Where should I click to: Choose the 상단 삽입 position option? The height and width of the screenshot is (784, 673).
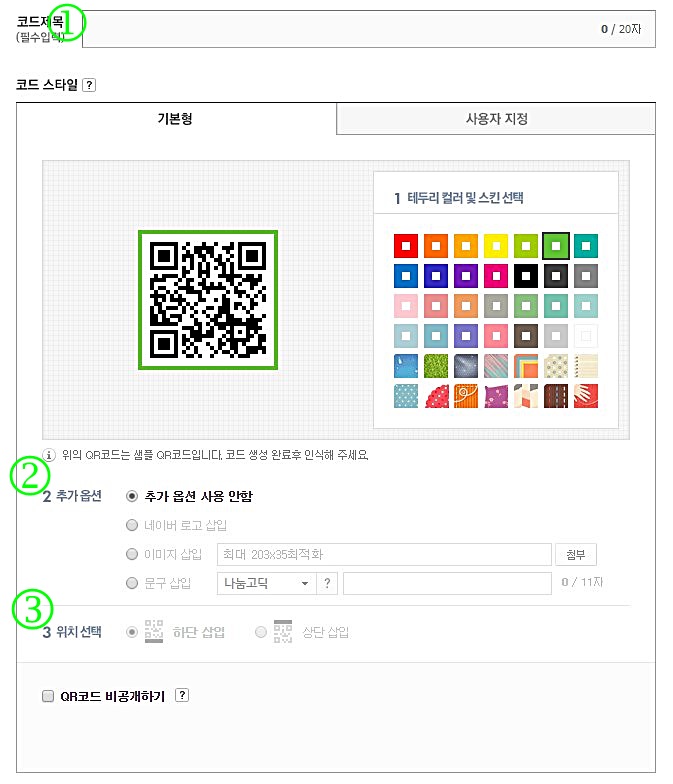pos(261,632)
